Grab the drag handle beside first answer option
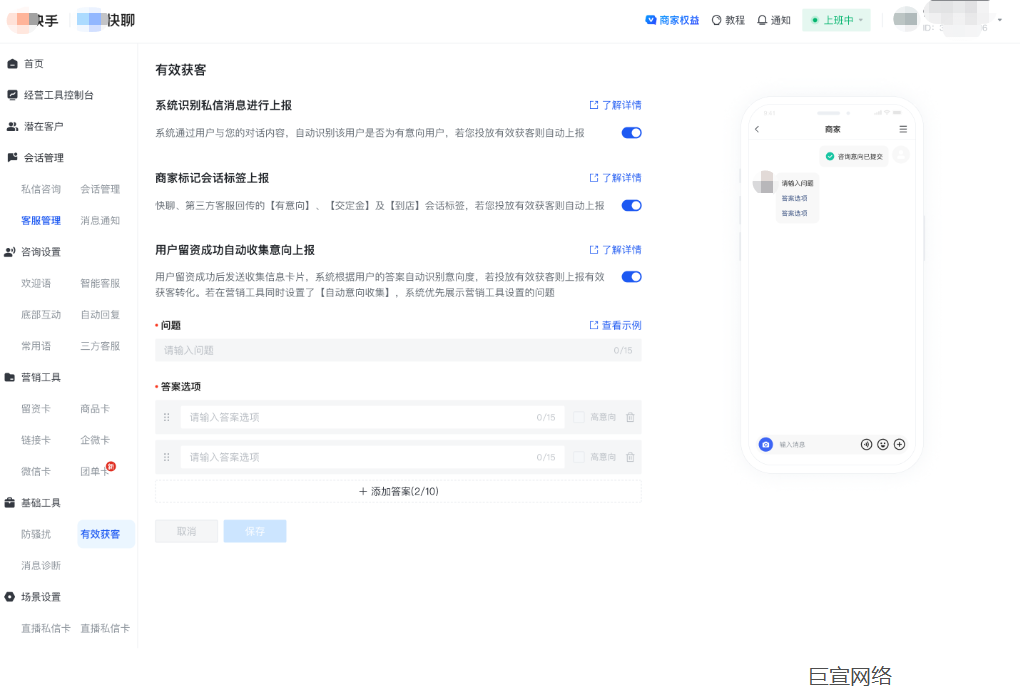The width and height of the screenshot is (1020, 700). click(166, 417)
